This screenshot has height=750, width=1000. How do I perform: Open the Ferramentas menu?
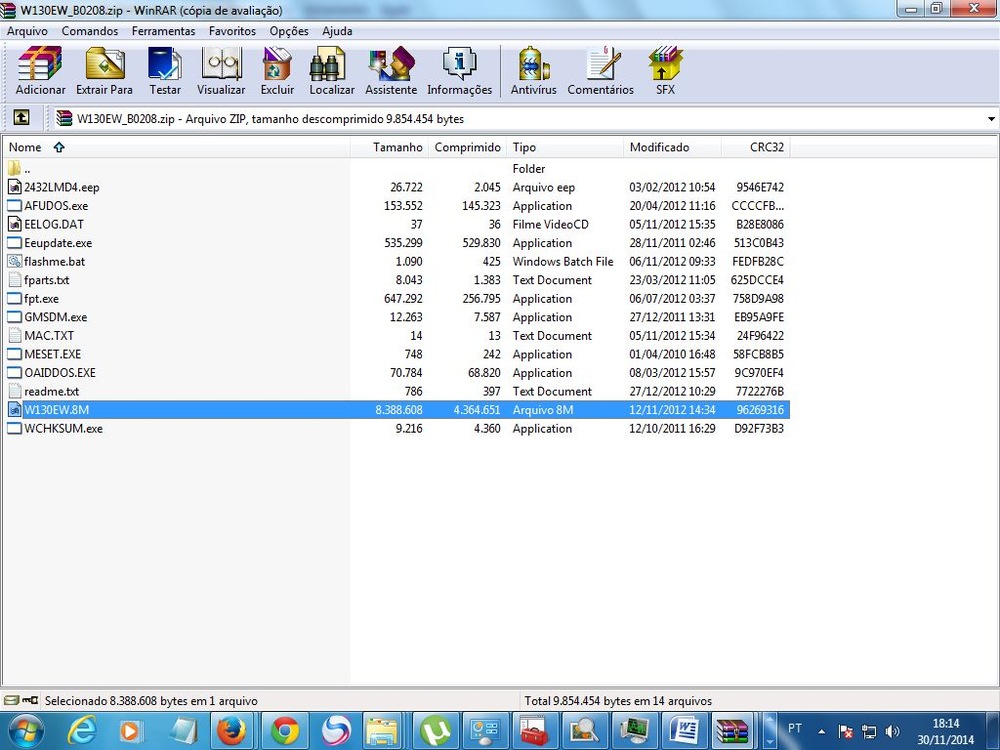(163, 31)
